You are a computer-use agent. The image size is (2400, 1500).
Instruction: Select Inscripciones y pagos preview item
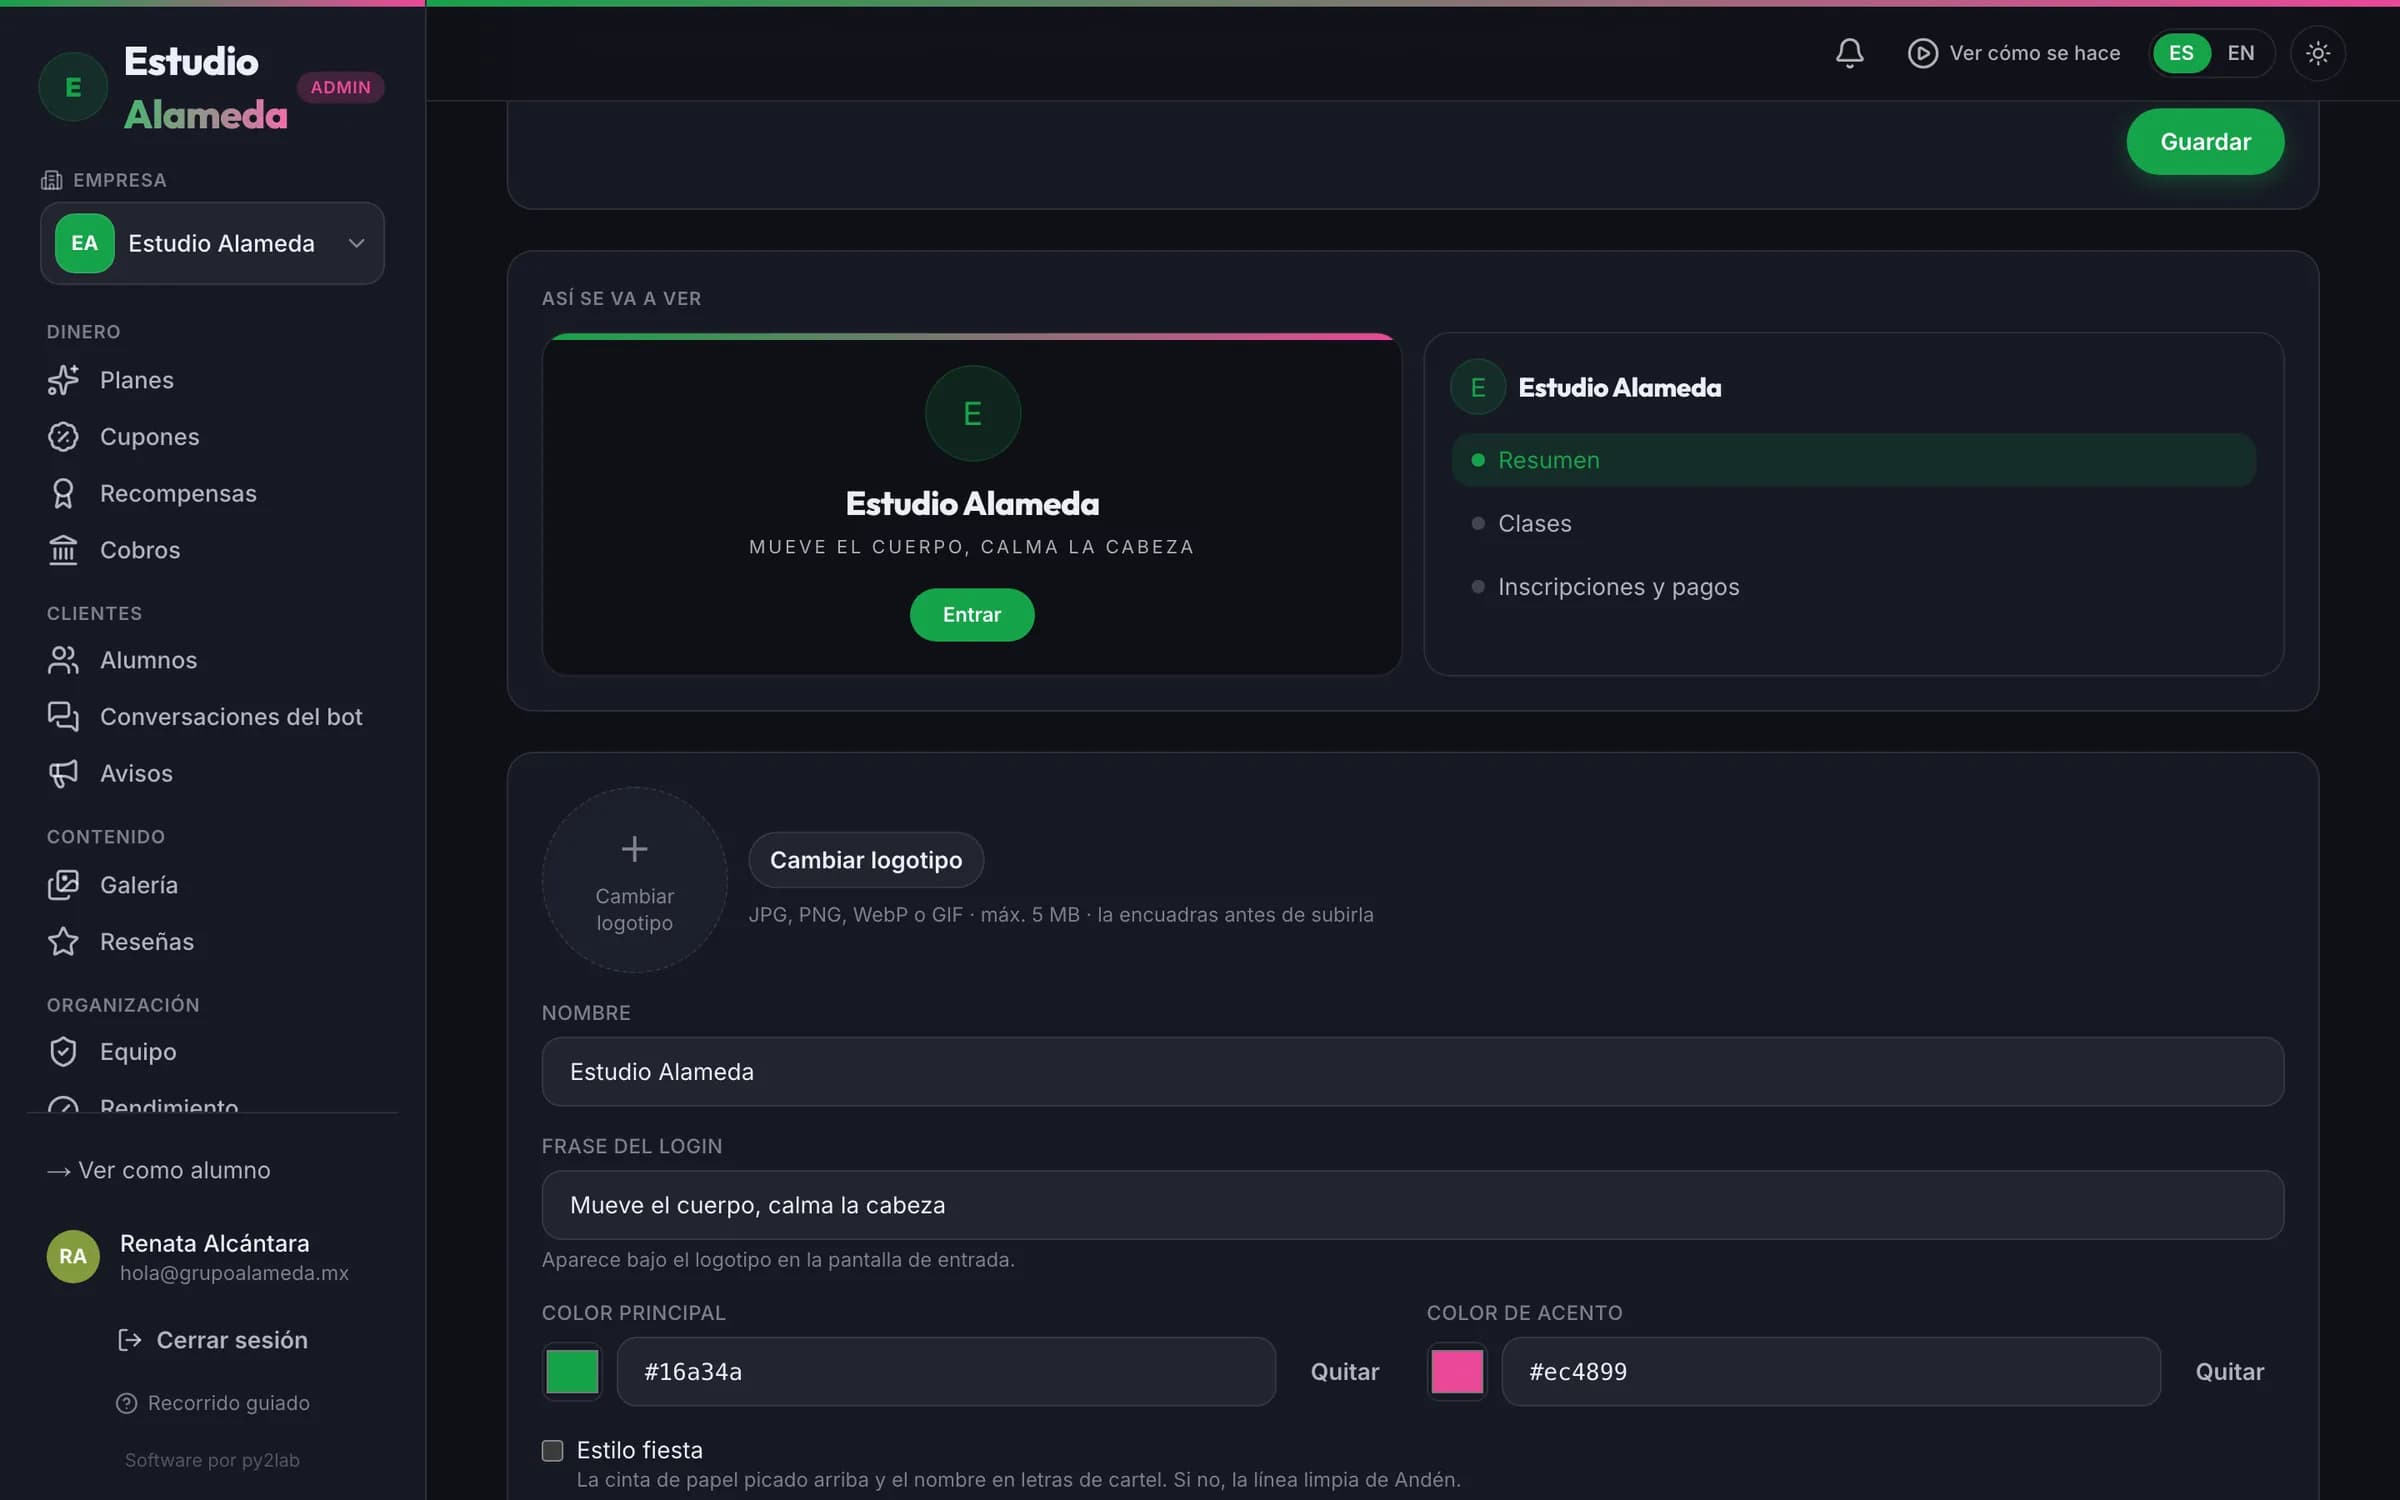click(x=1853, y=587)
